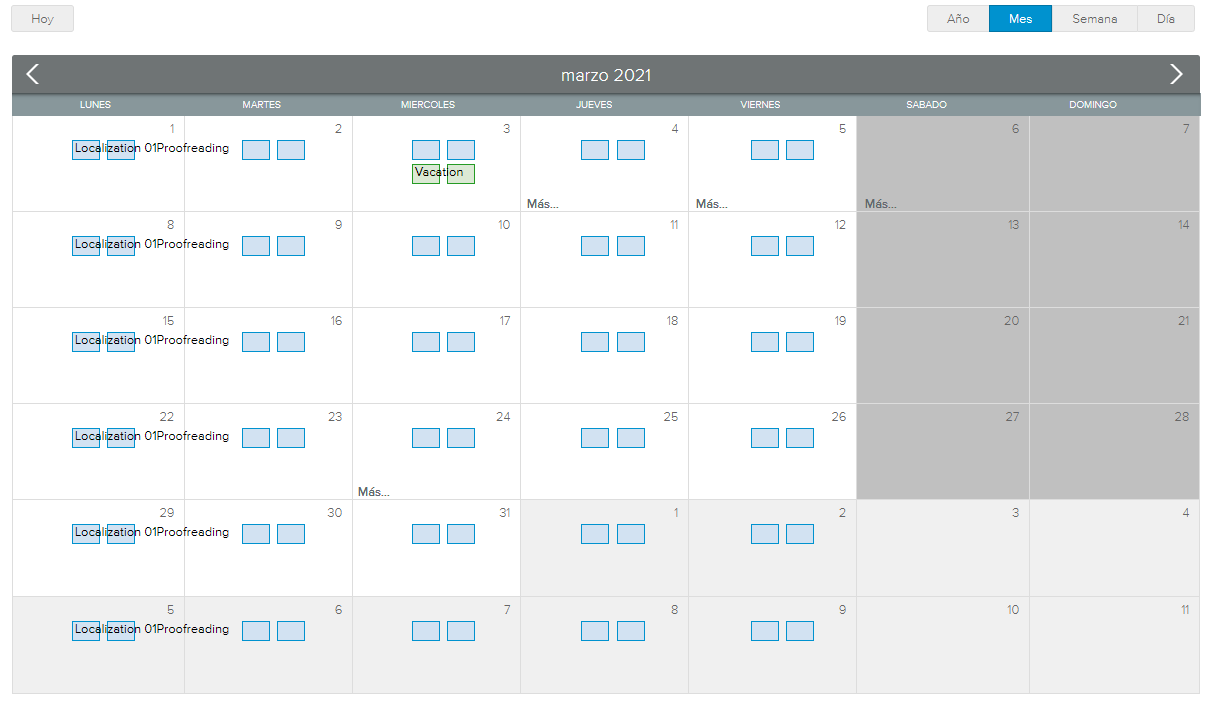
Task: Select the Mes view tab
Action: (1020, 19)
